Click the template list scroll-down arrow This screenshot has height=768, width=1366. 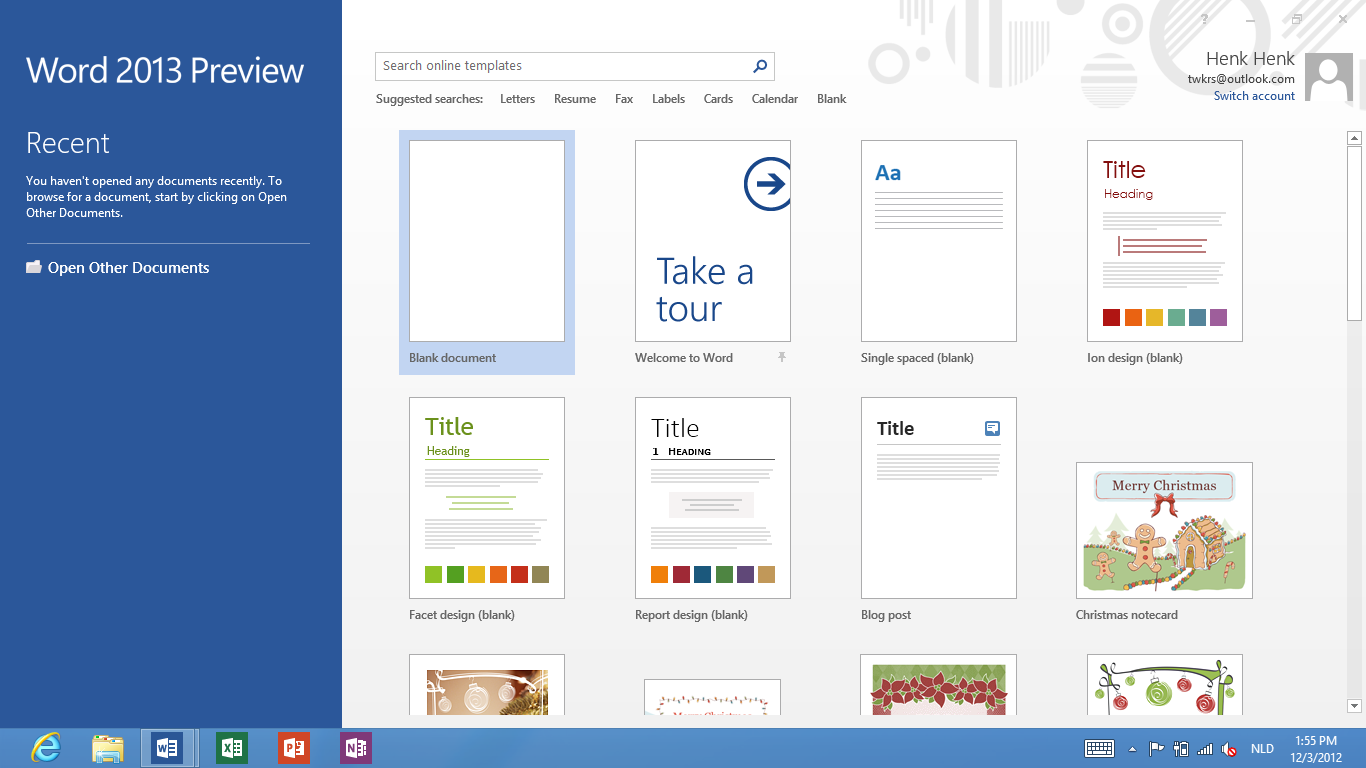click(x=1355, y=706)
